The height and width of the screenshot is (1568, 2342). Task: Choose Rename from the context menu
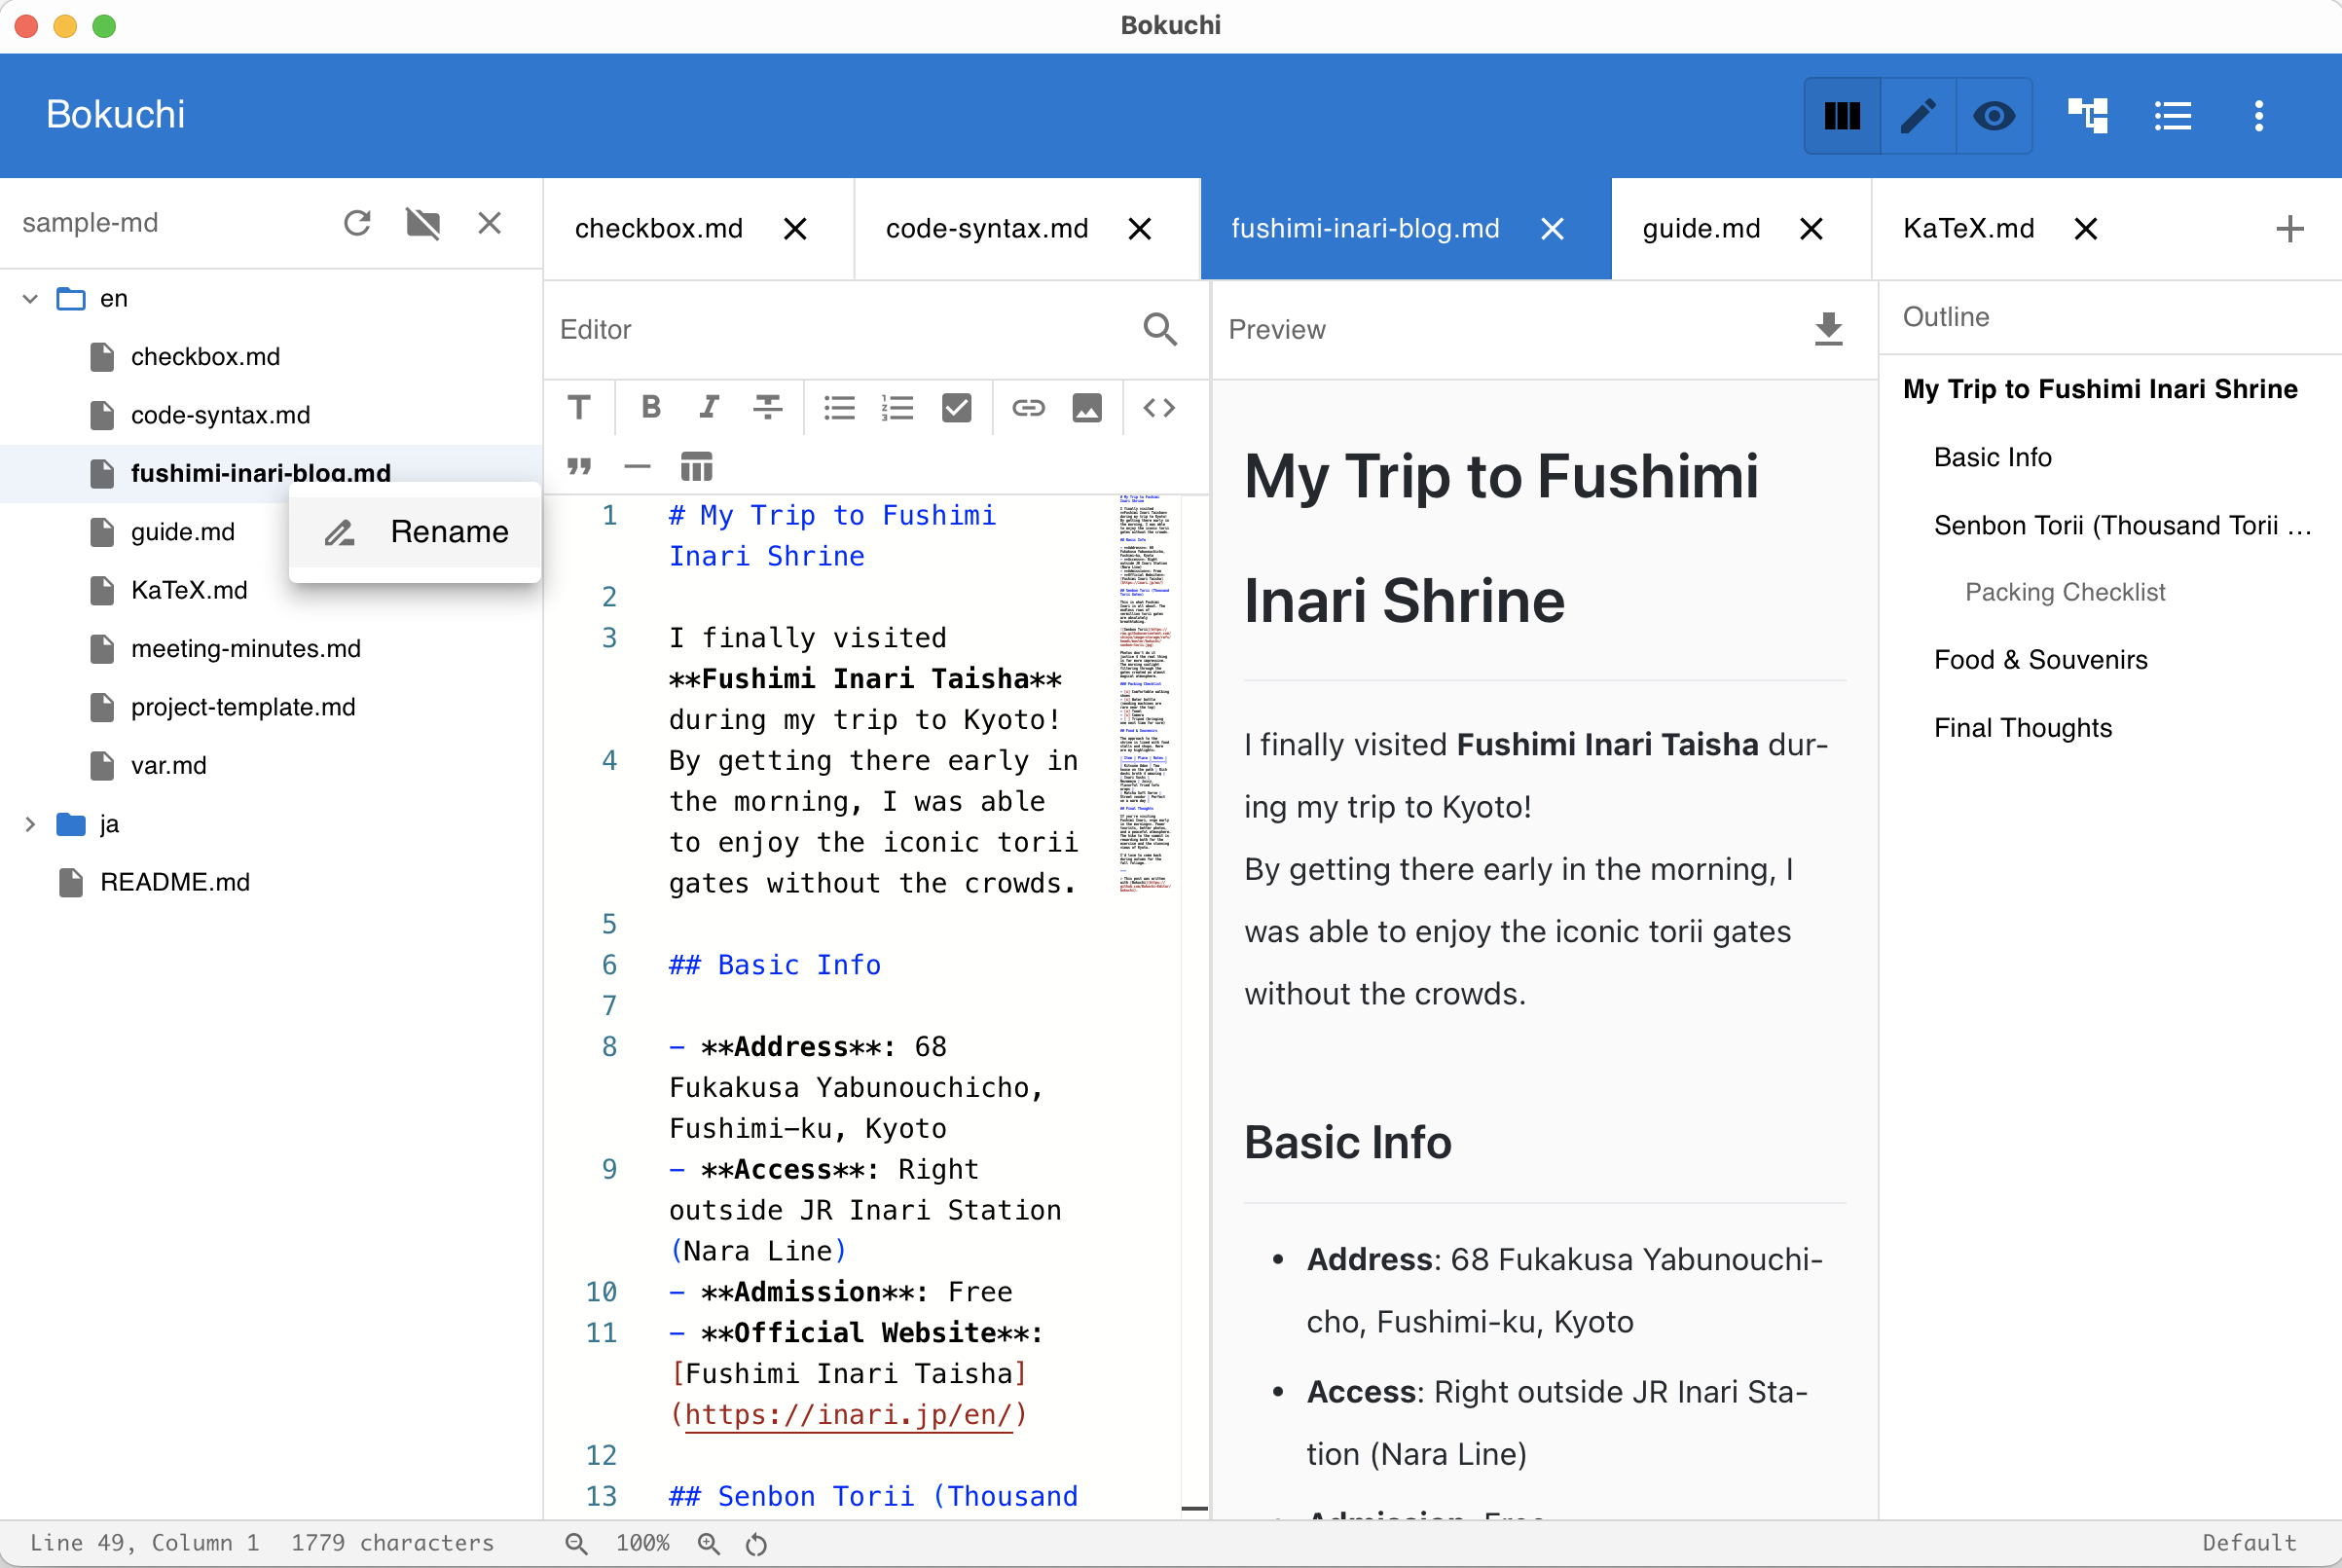449,531
